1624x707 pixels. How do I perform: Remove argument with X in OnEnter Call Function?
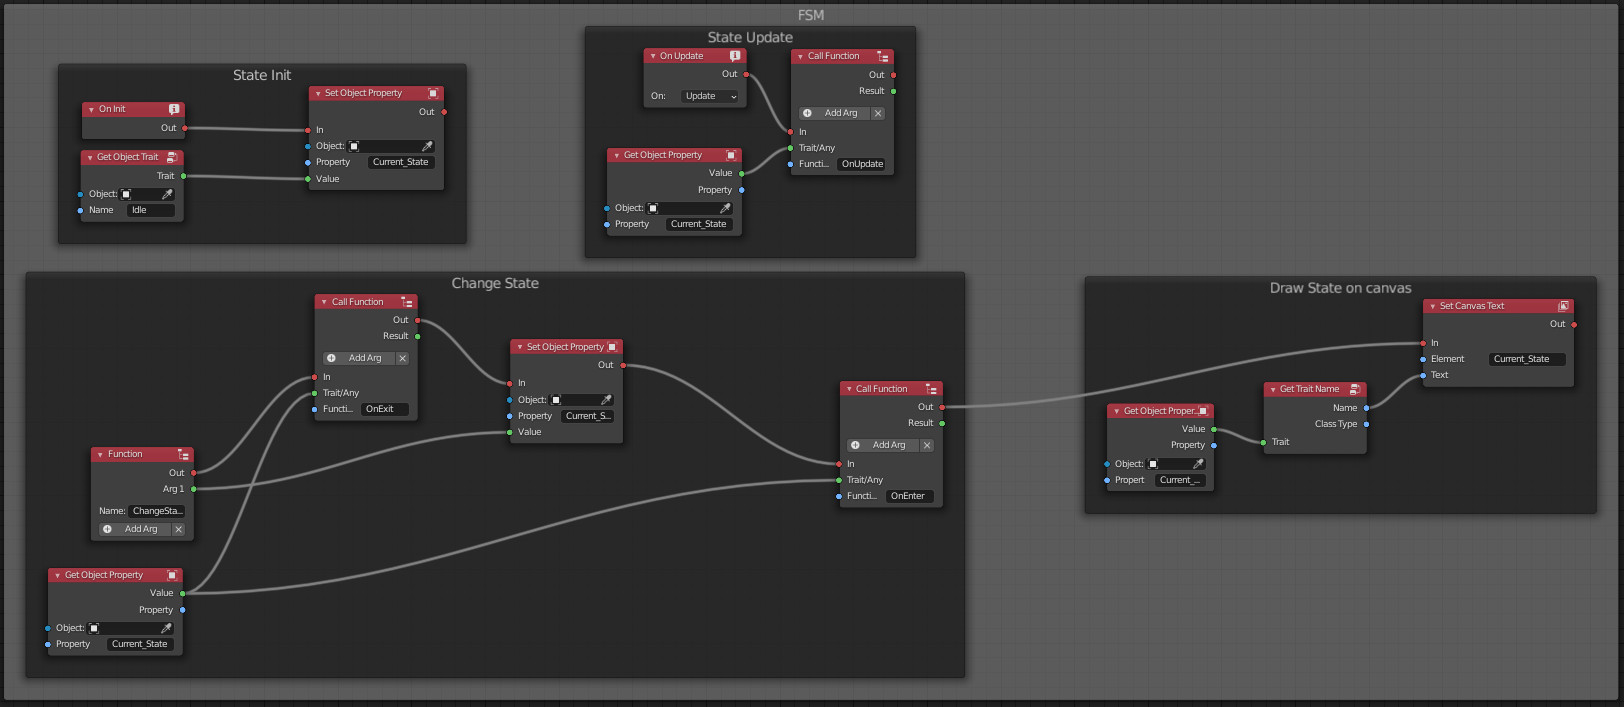coord(926,445)
